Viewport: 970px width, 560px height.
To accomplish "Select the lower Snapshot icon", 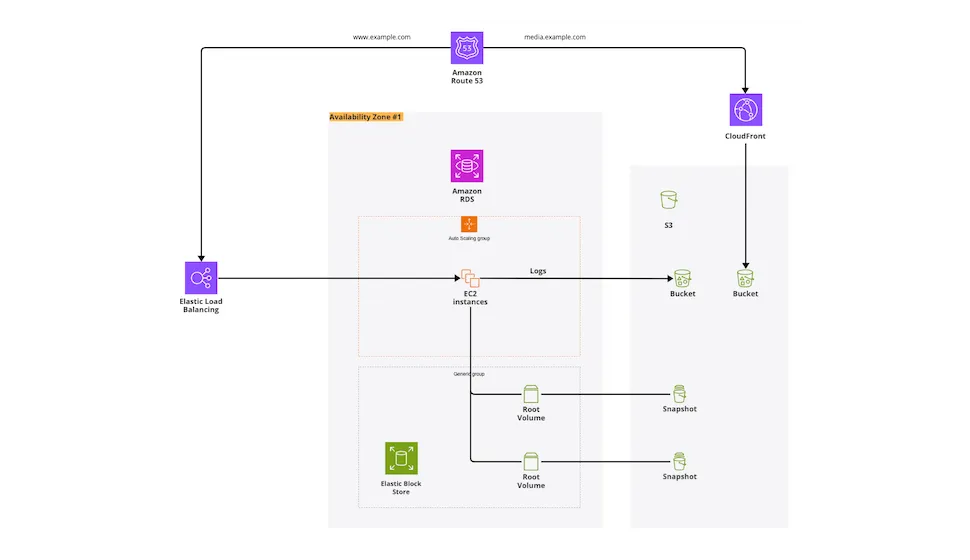I will (x=680, y=461).
